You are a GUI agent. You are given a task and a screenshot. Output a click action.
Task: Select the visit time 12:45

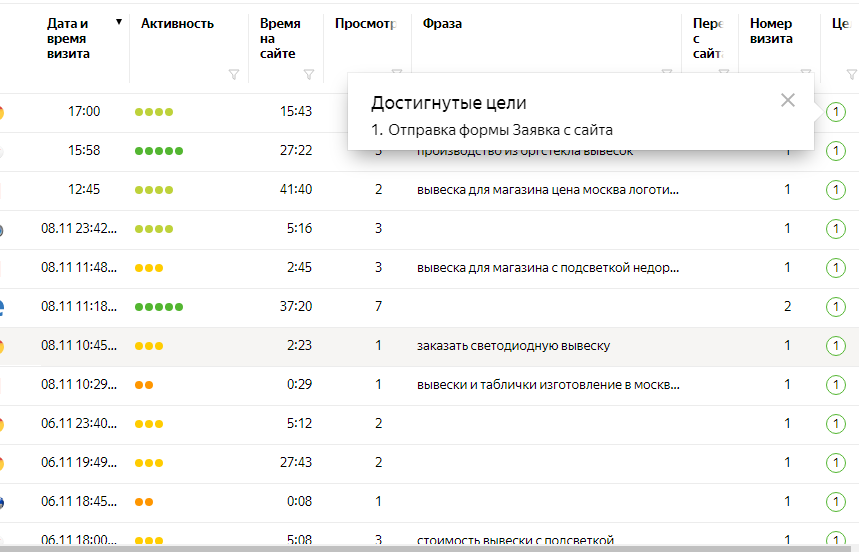pos(84,189)
